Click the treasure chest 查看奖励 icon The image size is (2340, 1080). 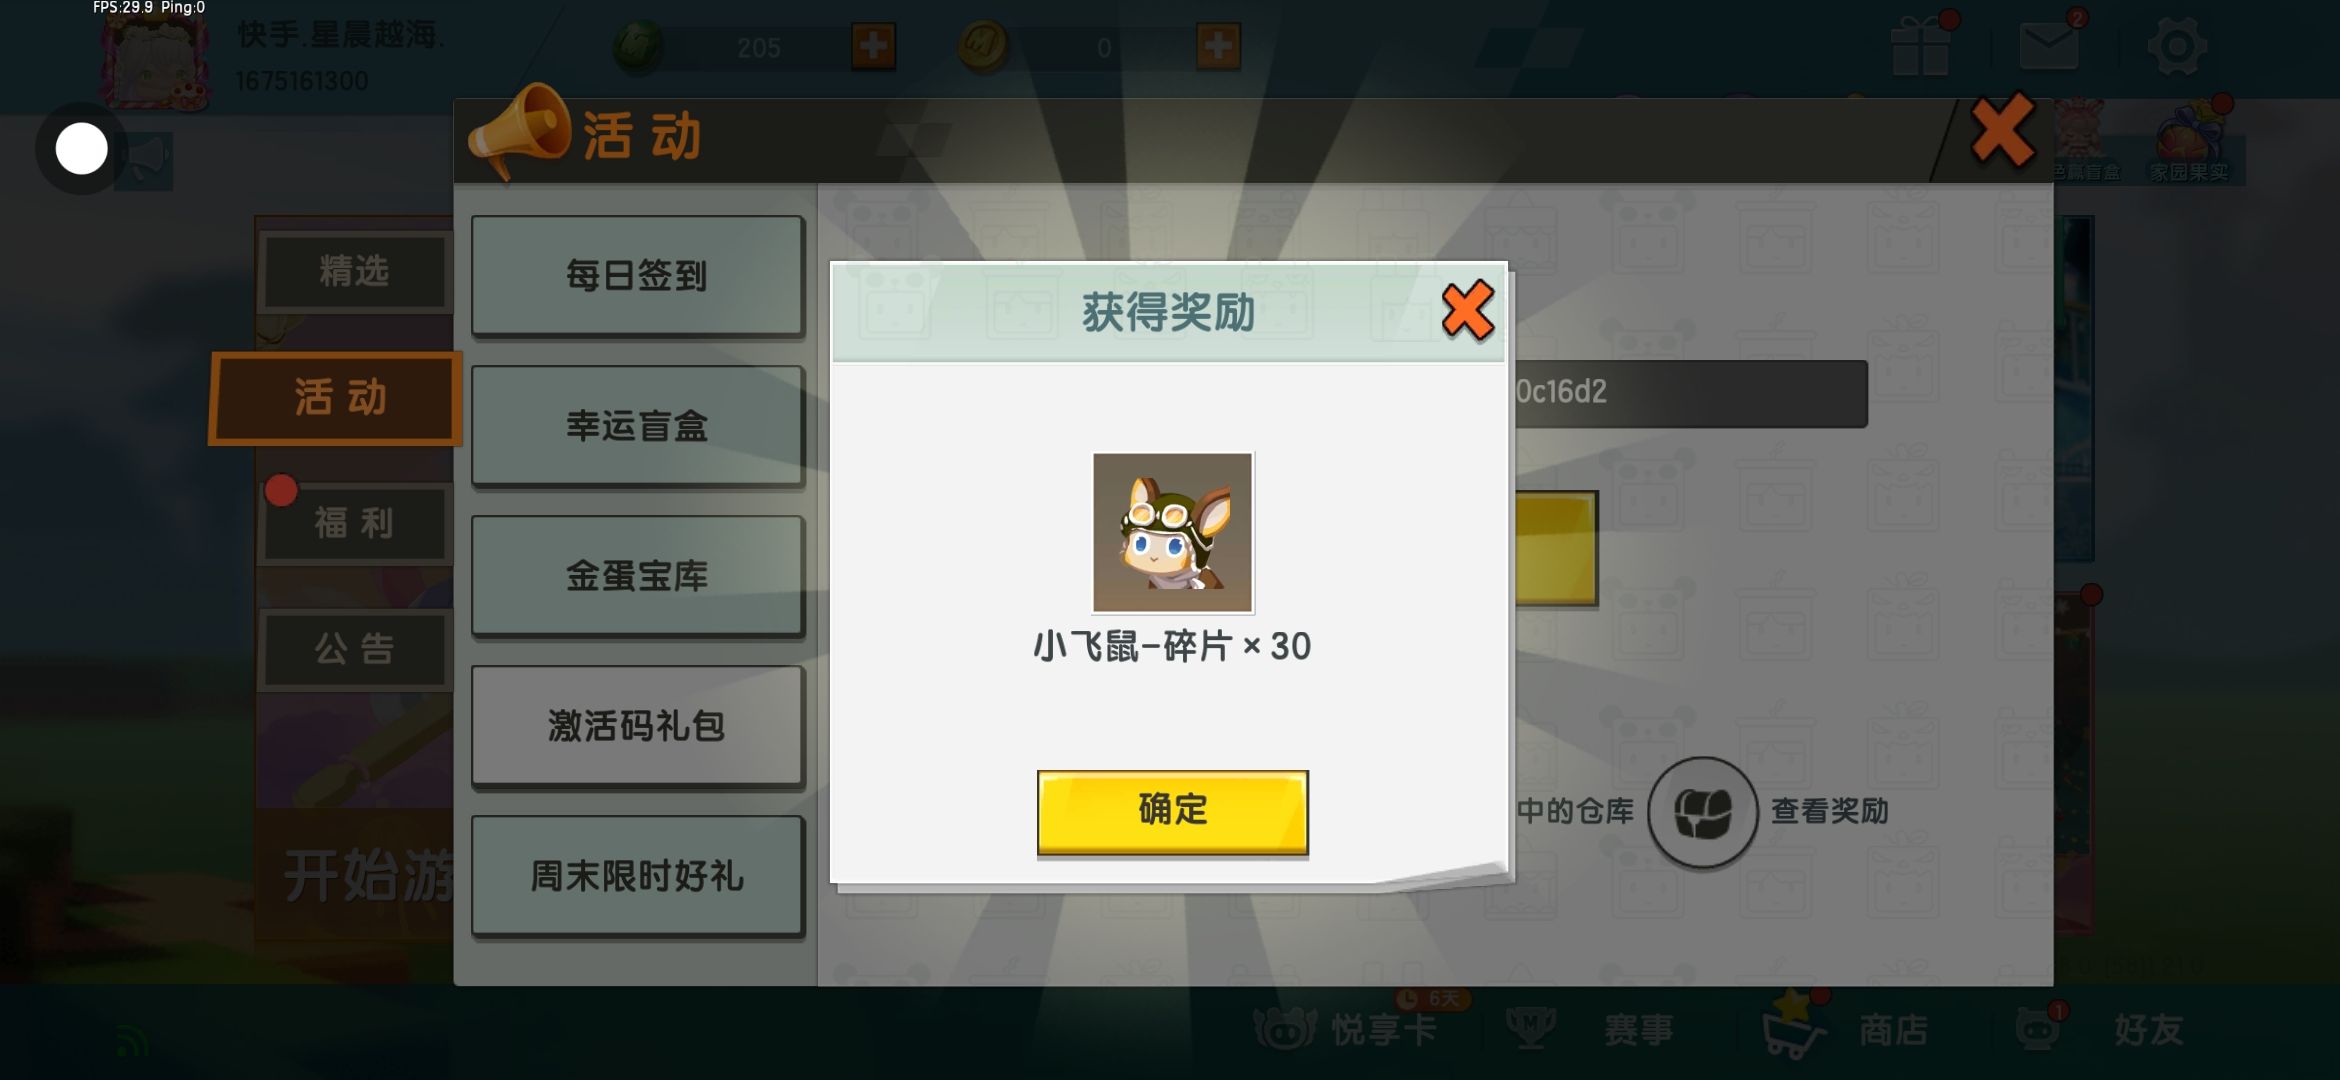pyautogui.click(x=1702, y=811)
